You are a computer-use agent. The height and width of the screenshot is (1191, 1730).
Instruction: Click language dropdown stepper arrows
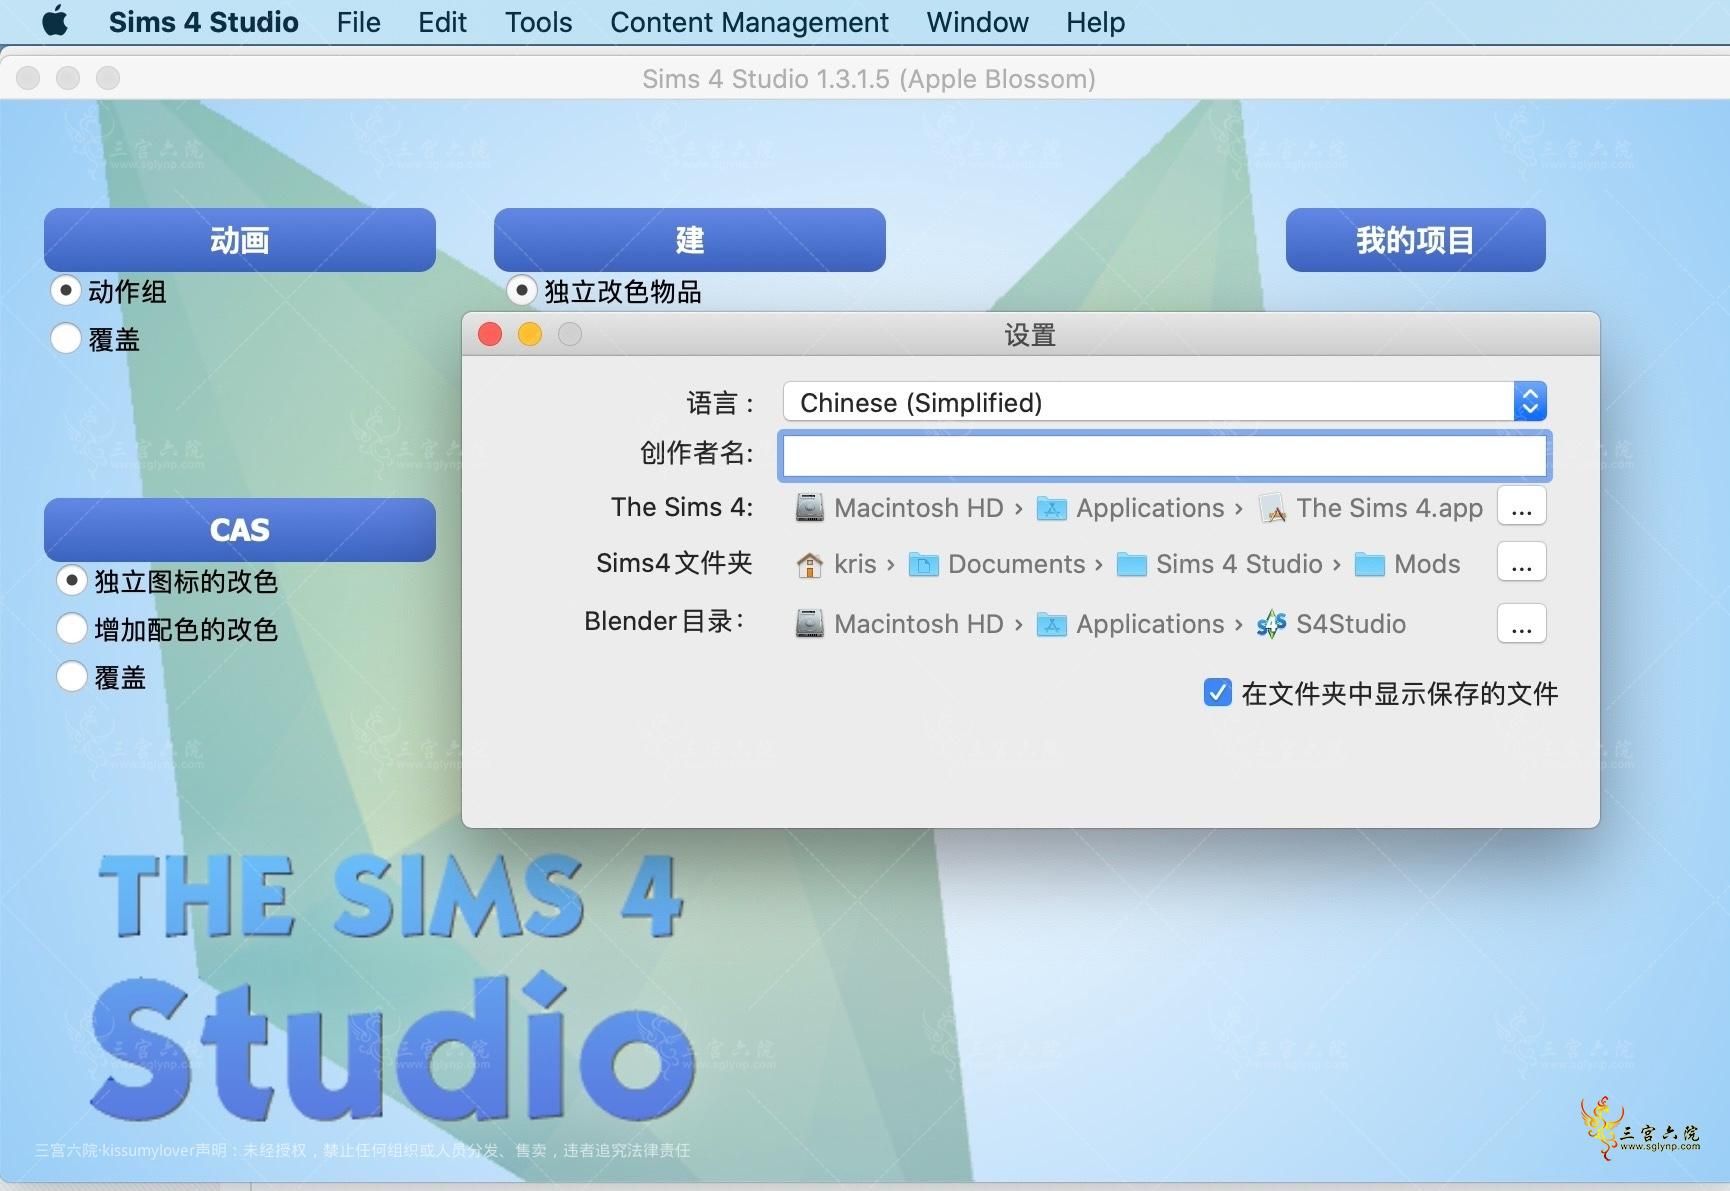point(1530,402)
